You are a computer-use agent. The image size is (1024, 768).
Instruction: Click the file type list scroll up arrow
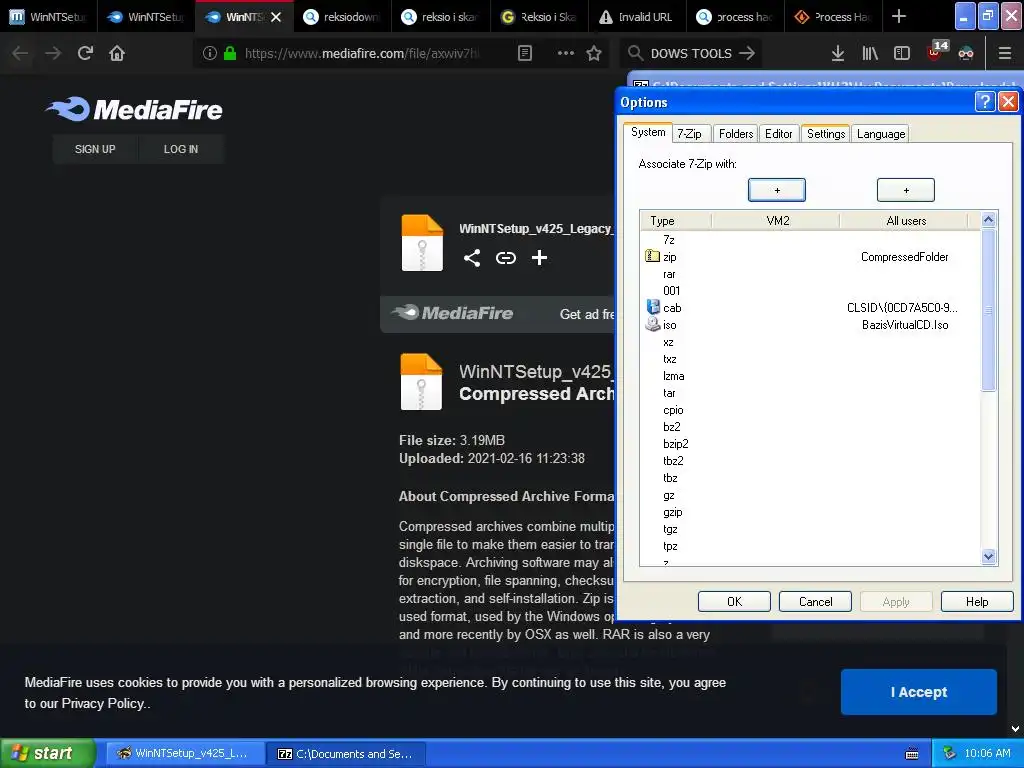(x=988, y=220)
